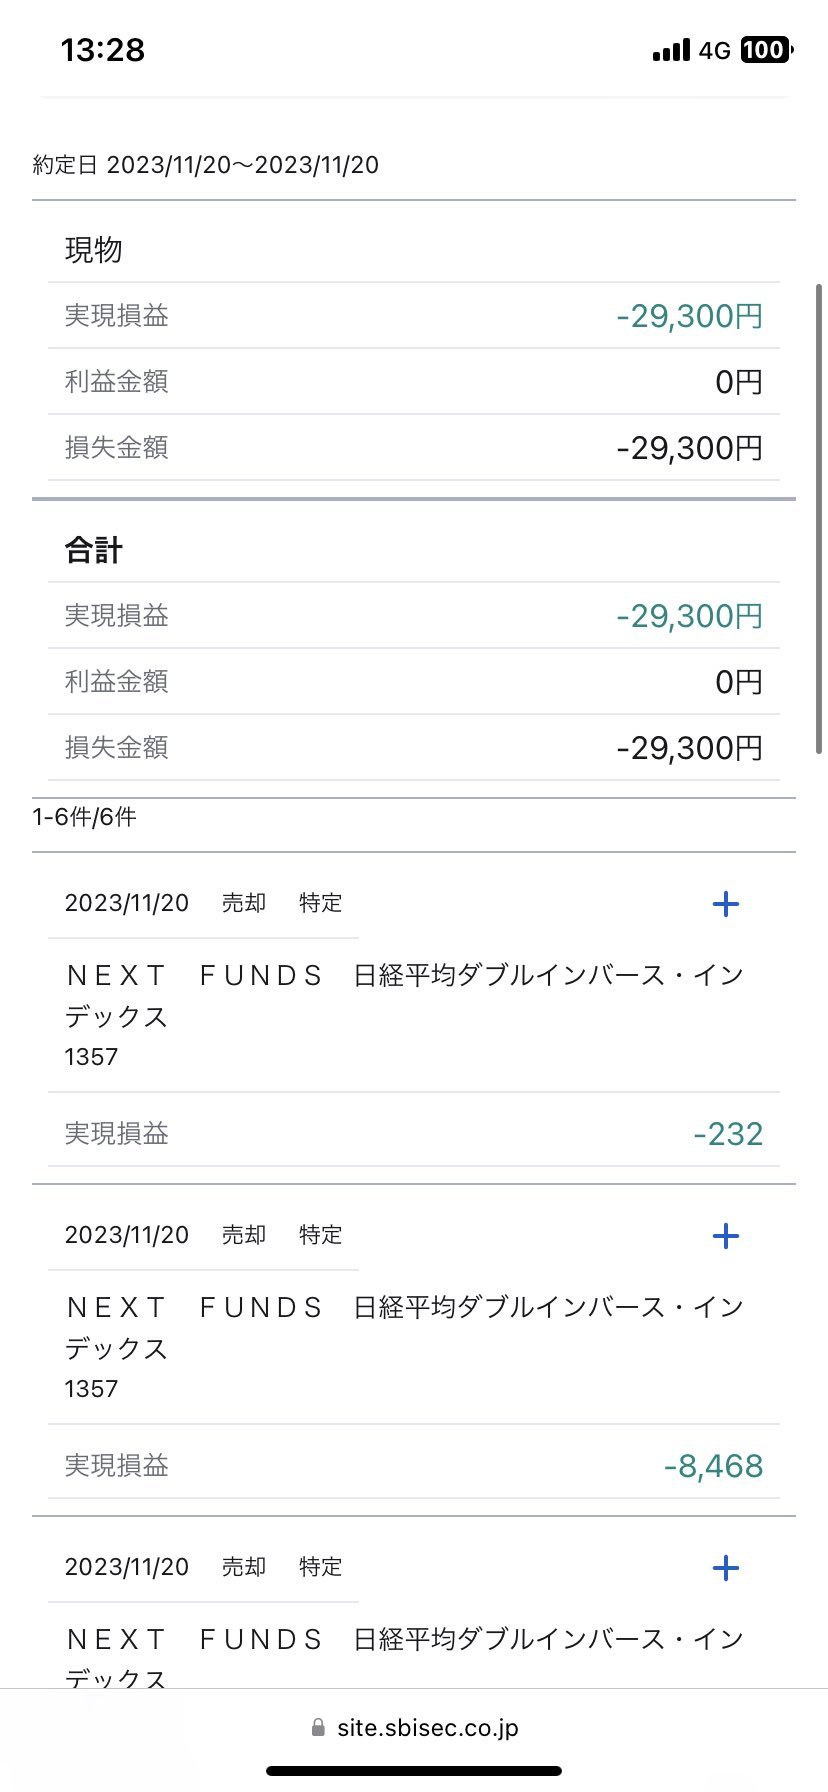The width and height of the screenshot is (828, 1792).
Task: Expand the second trade with -8,468 loss
Action: pyautogui.click(x=725, y=1236)
